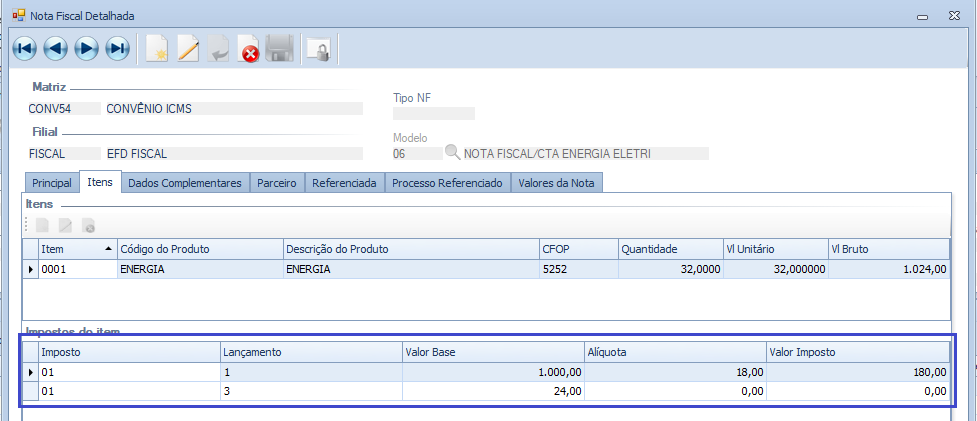Save using the floppy disk icon
The width and height of the screenshot is (977, 421).
(x=279, y=49)
